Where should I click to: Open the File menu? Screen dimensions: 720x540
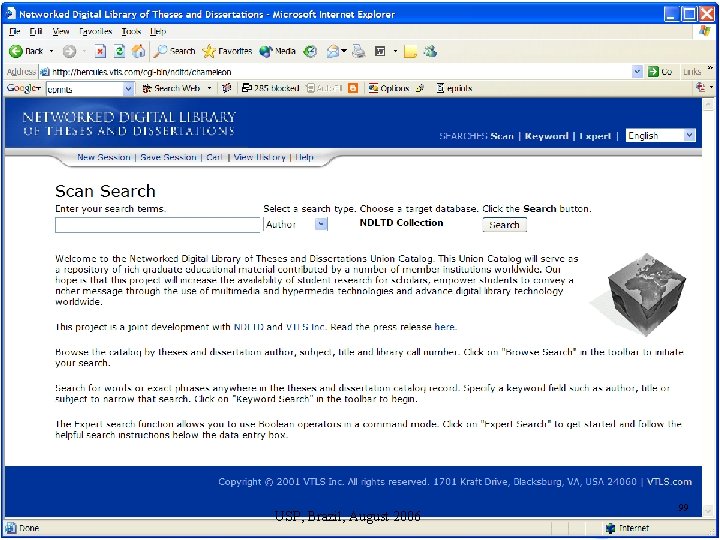(15, 32)
